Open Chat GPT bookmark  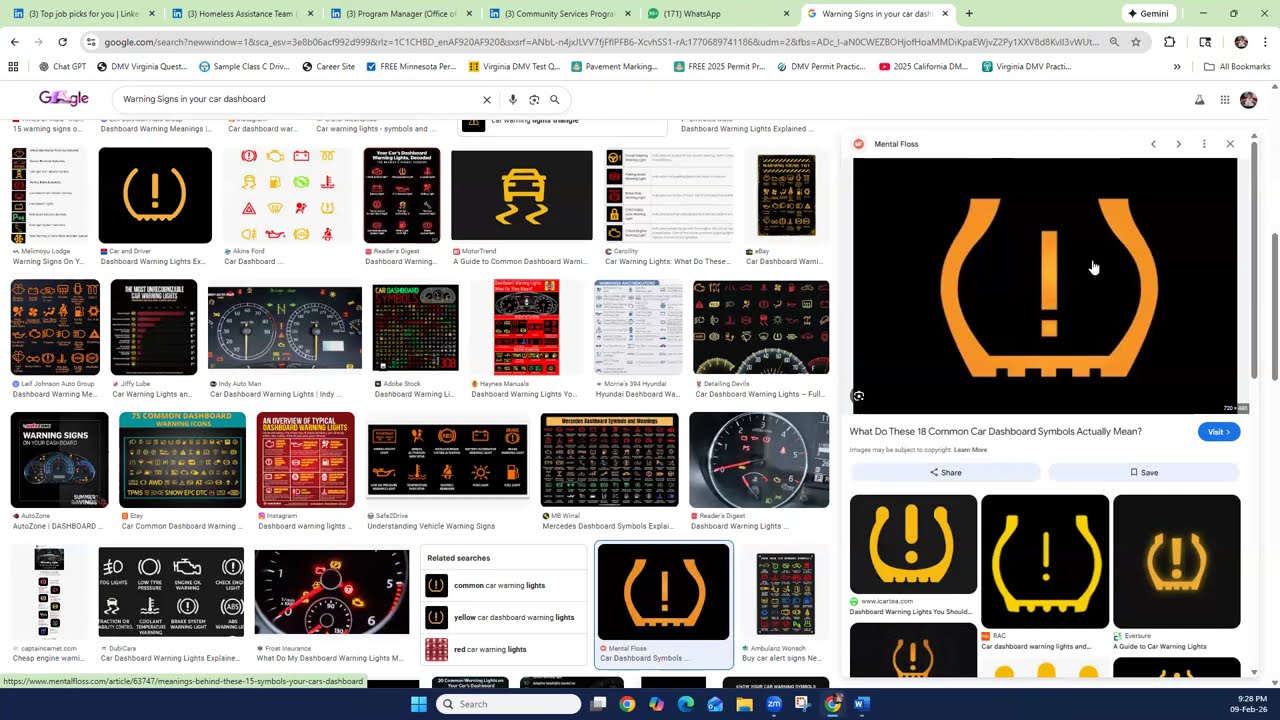[62, 67]
